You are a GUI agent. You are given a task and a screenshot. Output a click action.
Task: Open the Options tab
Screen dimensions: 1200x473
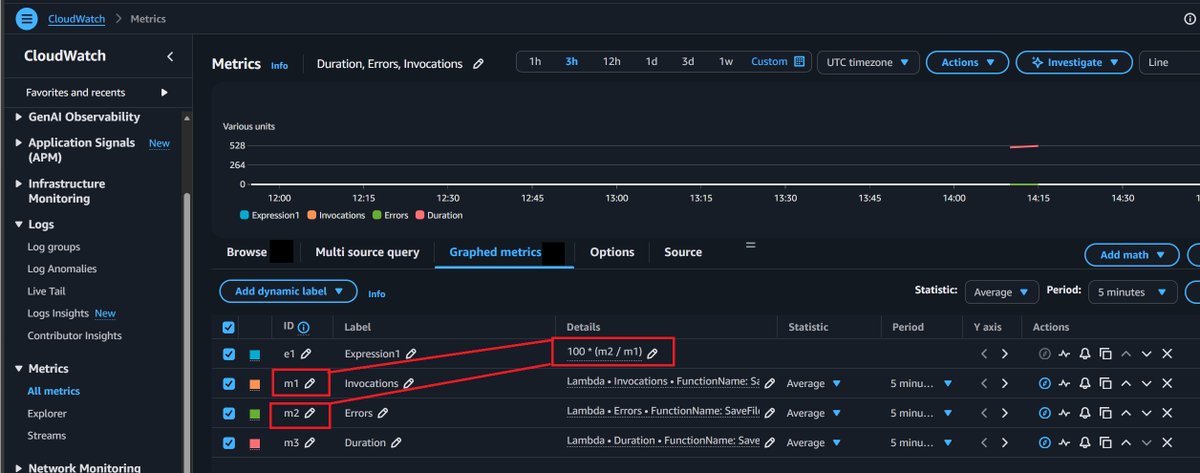(612, 252)
